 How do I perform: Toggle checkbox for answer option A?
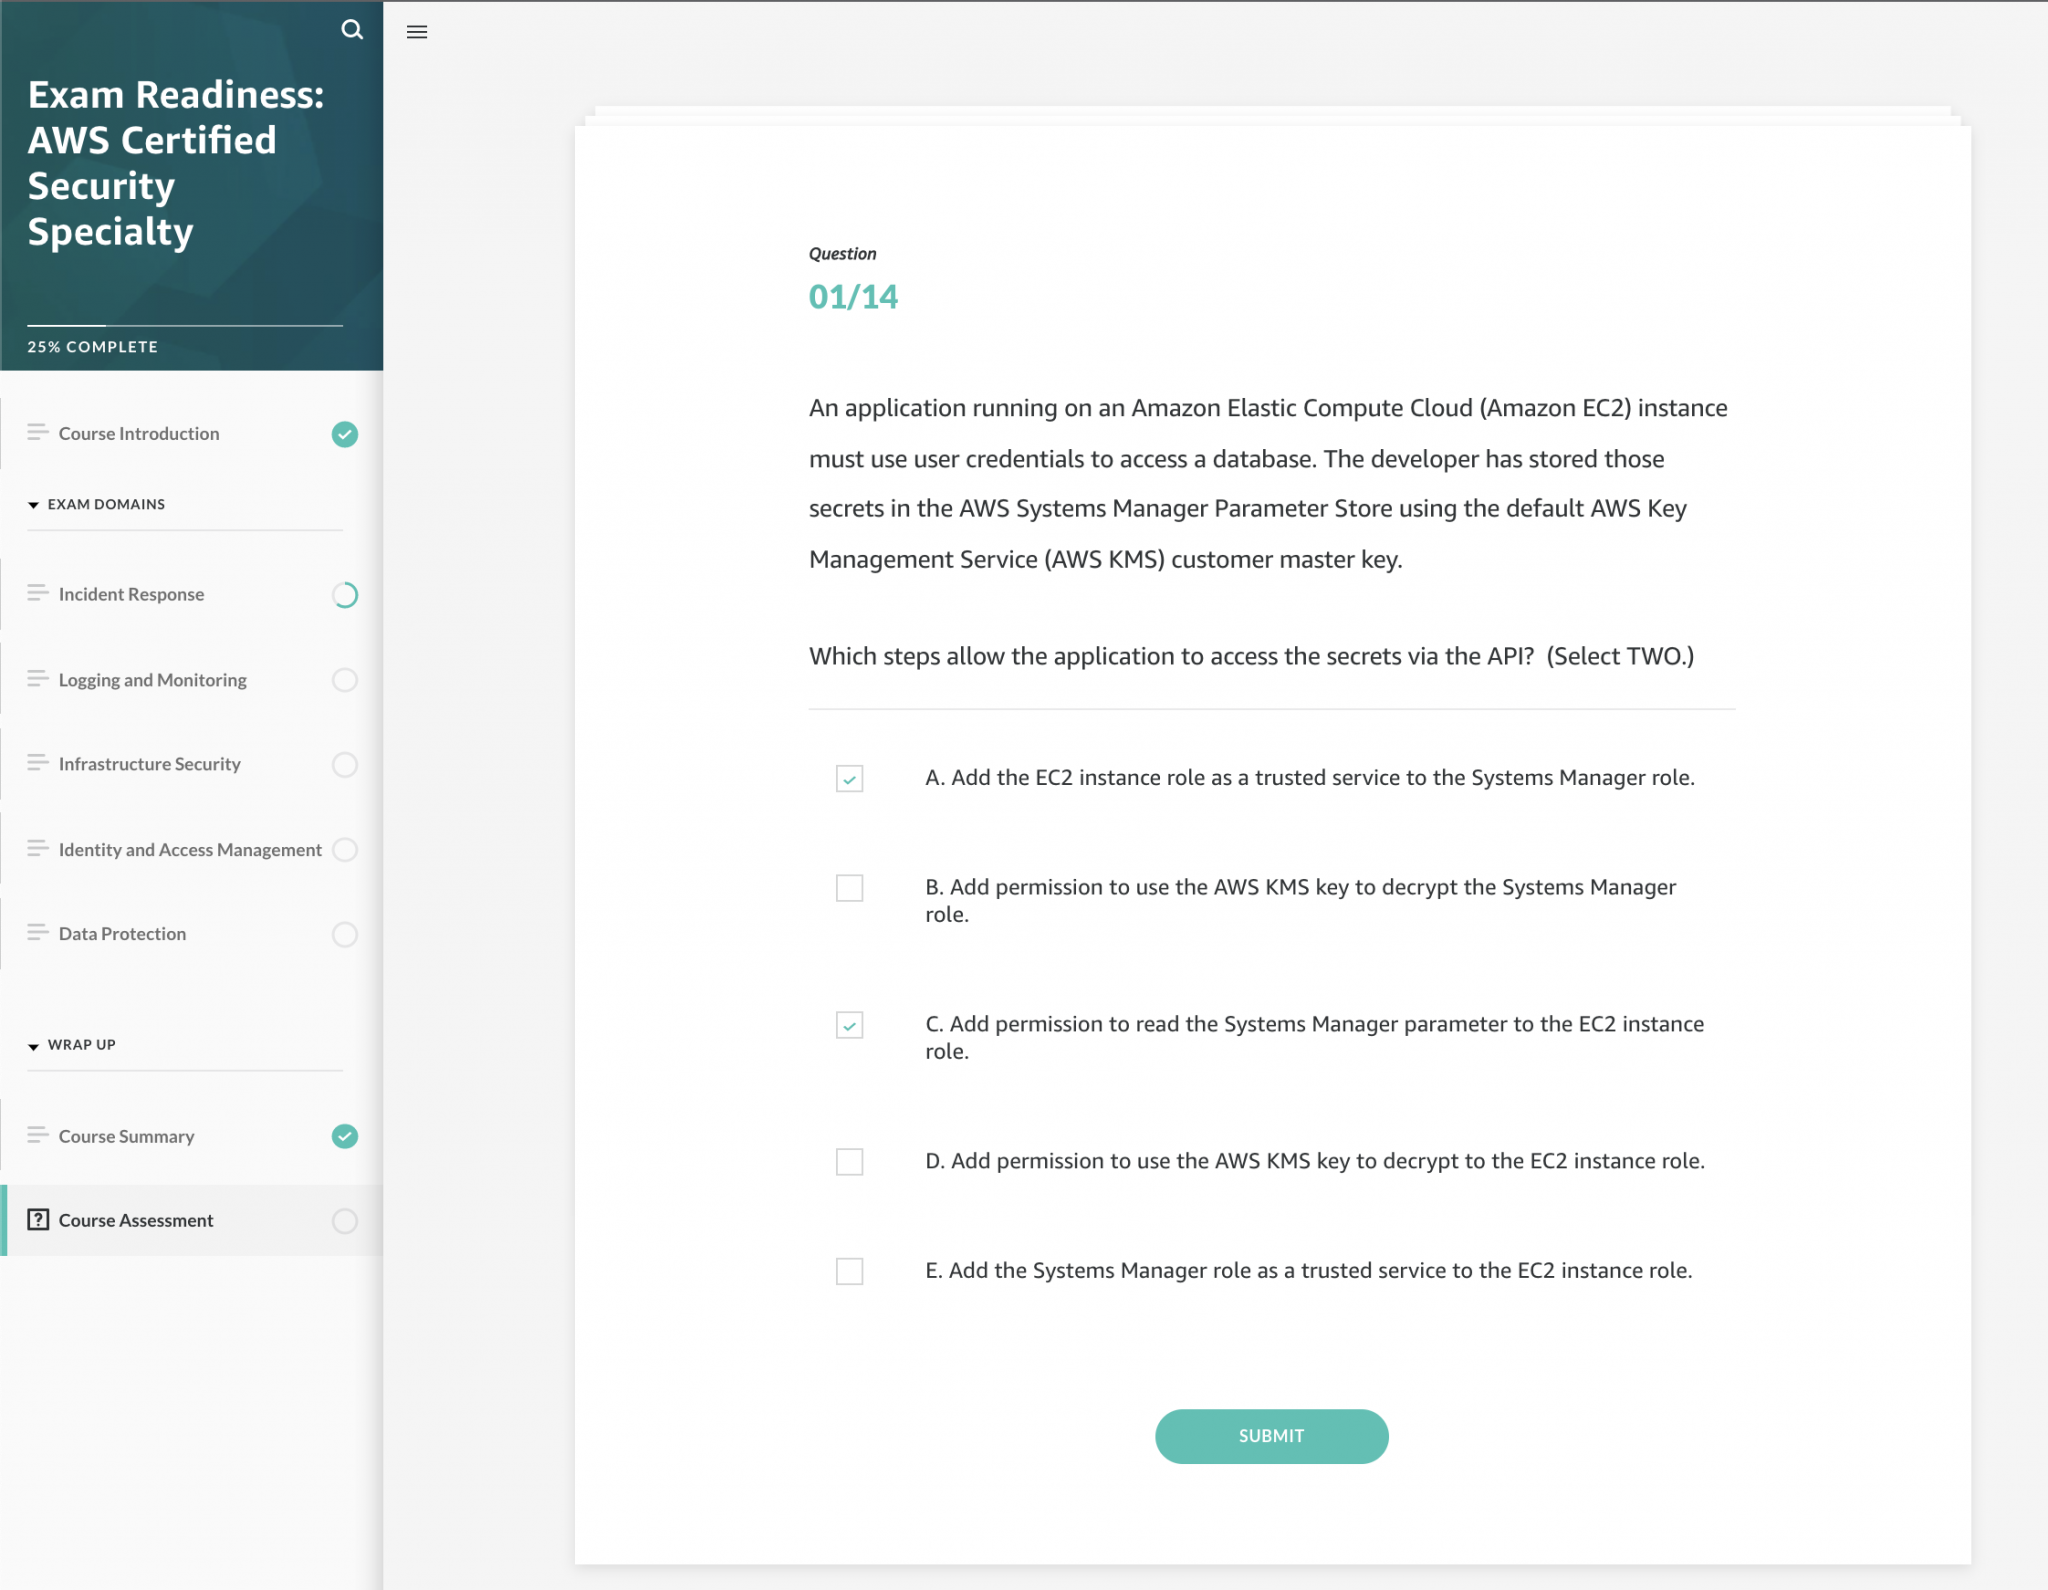click(848, 777)
